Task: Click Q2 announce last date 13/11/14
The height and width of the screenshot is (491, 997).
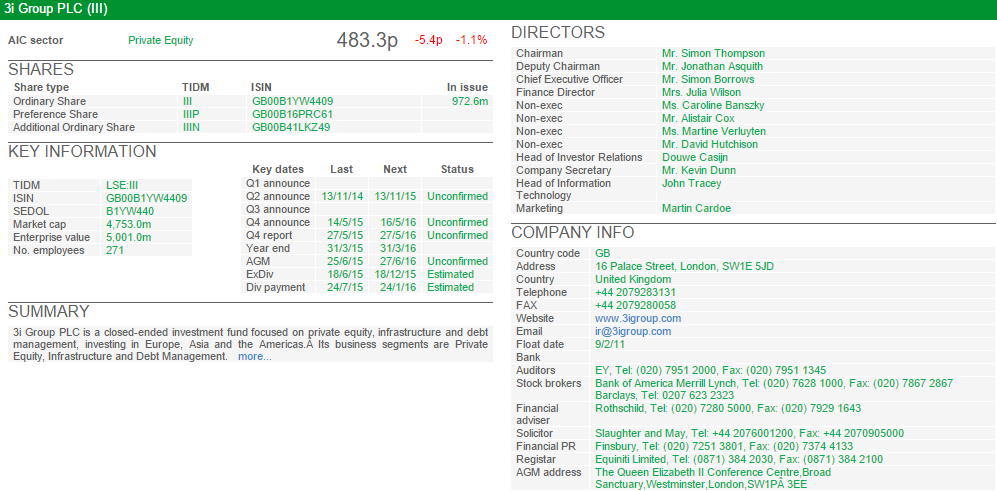Action: (x=343, y=197)
